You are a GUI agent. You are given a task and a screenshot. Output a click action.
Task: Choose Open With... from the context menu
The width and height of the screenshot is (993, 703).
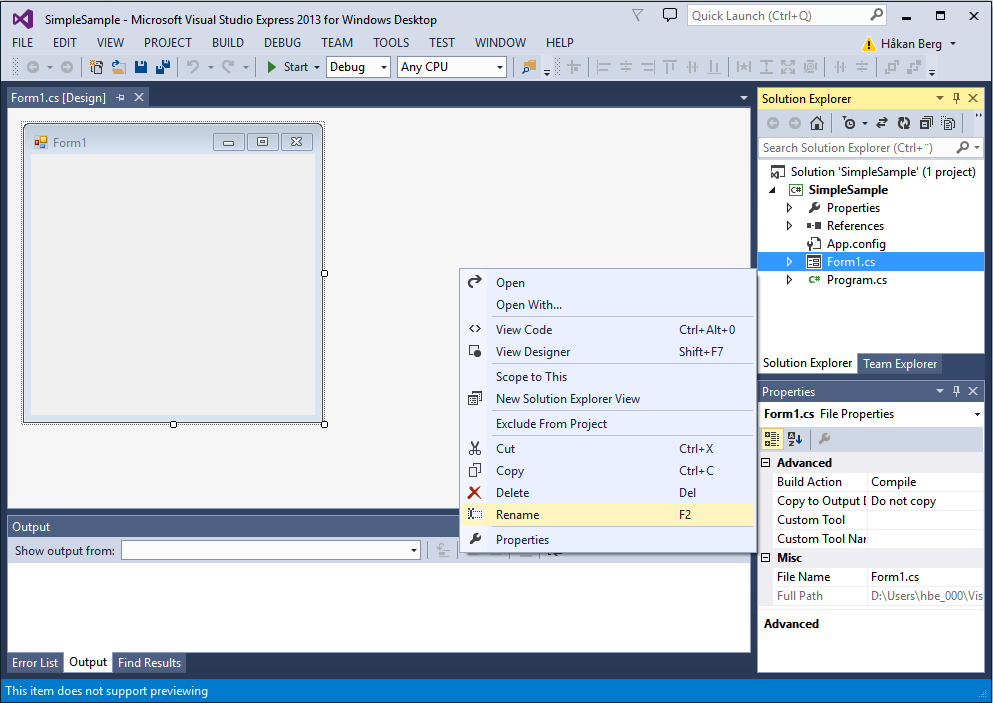pos(608,305)
